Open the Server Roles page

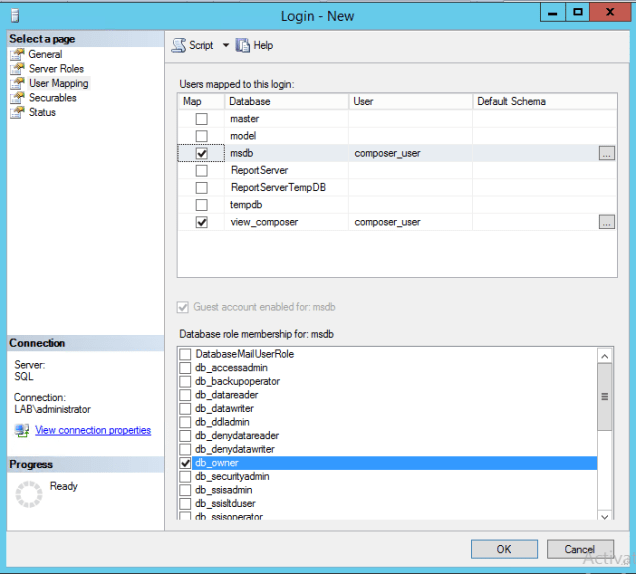(56, 69)
